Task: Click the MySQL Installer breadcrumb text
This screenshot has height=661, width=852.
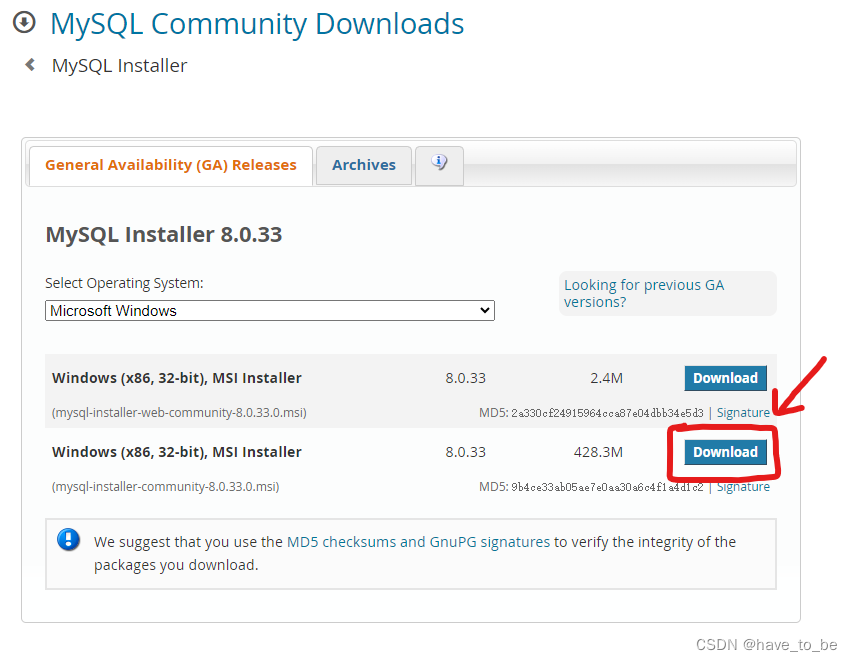Action: coord(120,66)
